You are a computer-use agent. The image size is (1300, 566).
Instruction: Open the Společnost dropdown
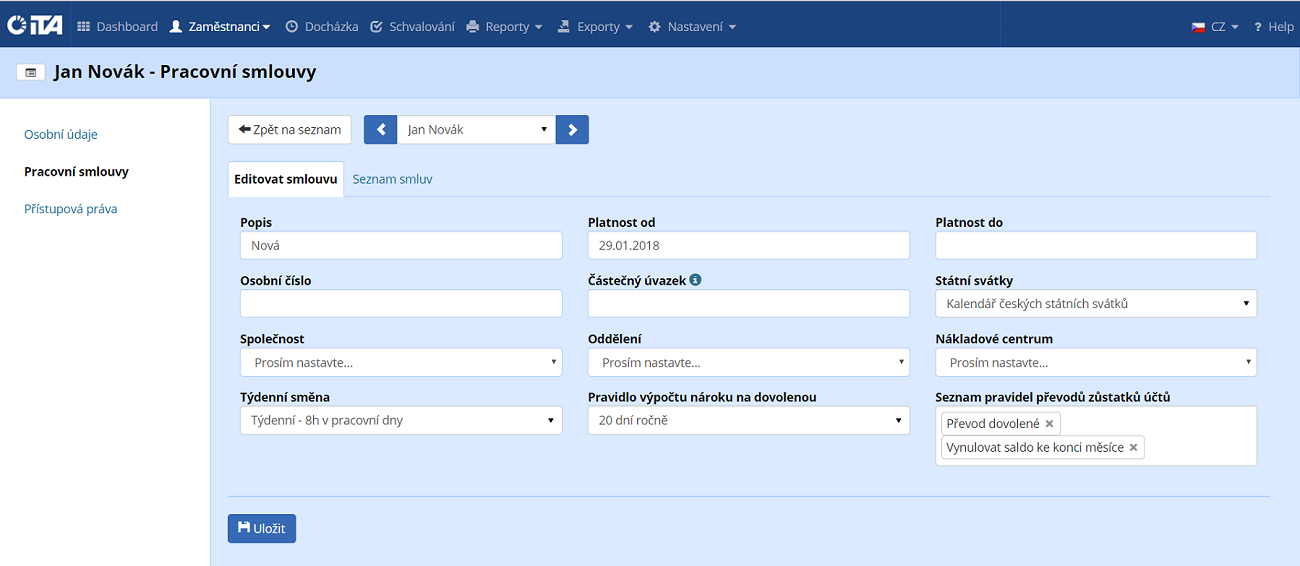(401, 362)
